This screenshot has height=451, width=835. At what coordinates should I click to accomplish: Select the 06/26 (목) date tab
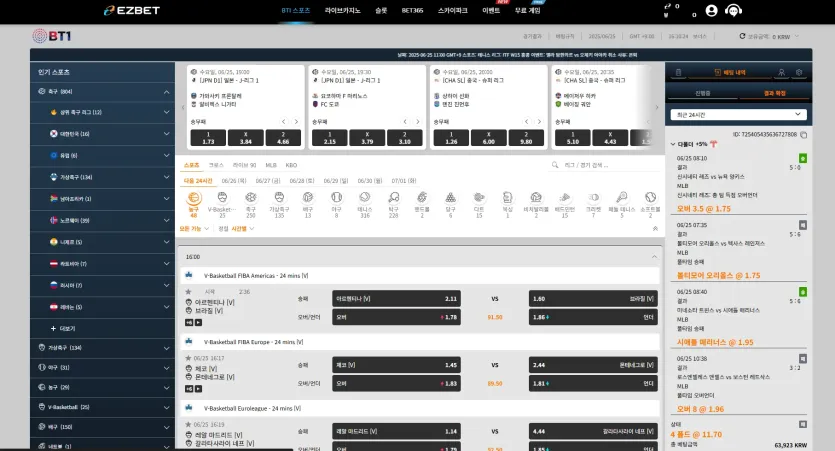[x=234, y=181]
